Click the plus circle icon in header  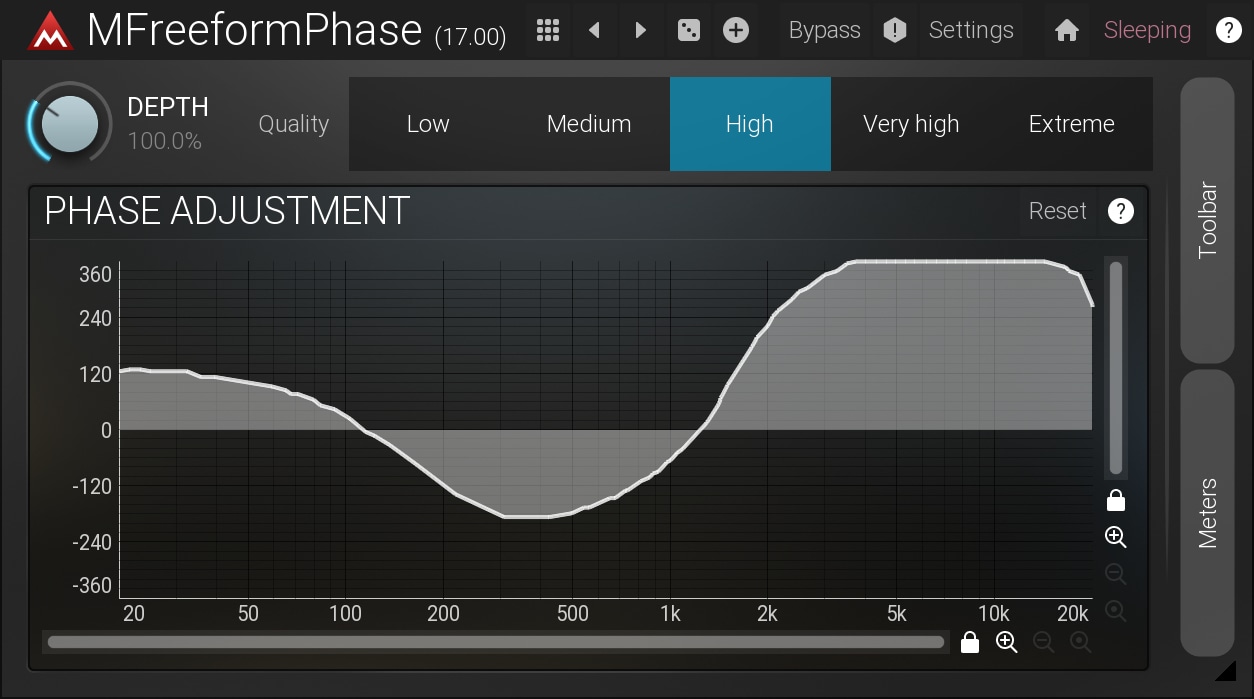pos(736,30)
